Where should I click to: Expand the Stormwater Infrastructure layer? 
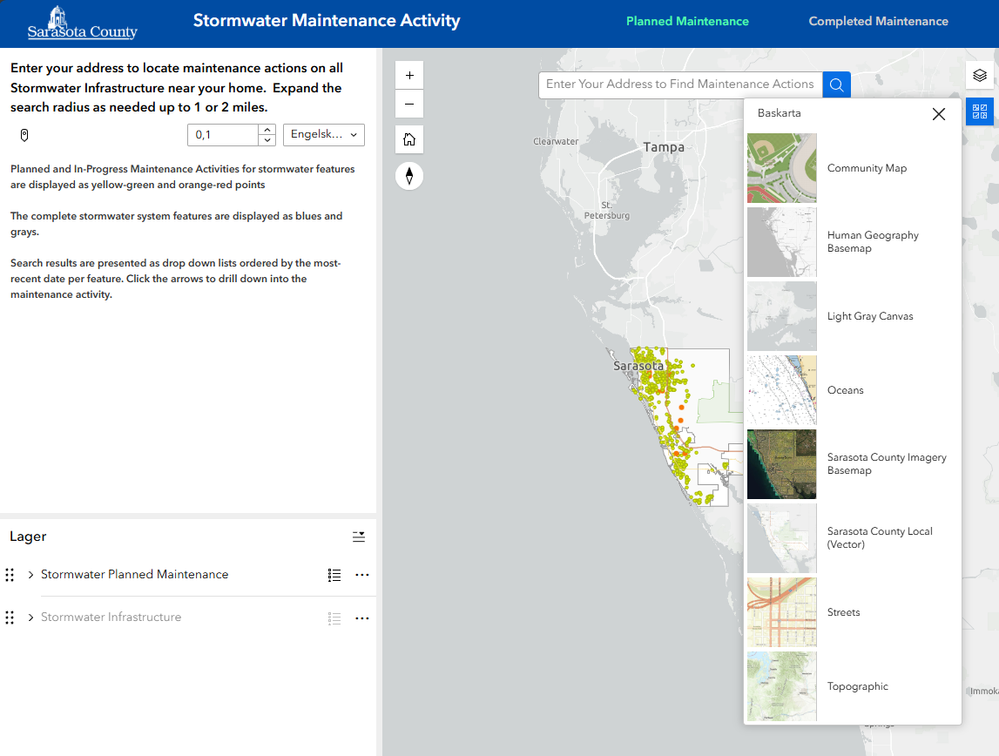(31, 618)
